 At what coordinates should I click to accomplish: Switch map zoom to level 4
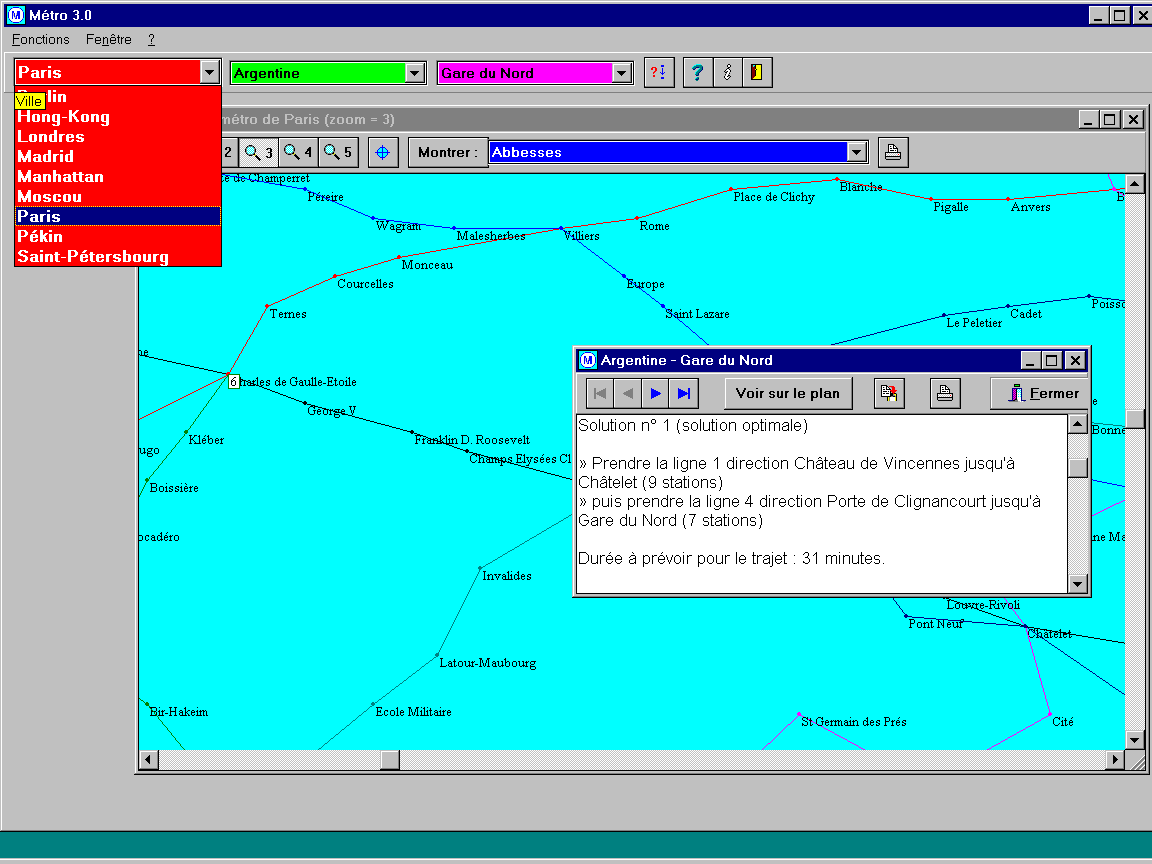[x=299, y=153]
